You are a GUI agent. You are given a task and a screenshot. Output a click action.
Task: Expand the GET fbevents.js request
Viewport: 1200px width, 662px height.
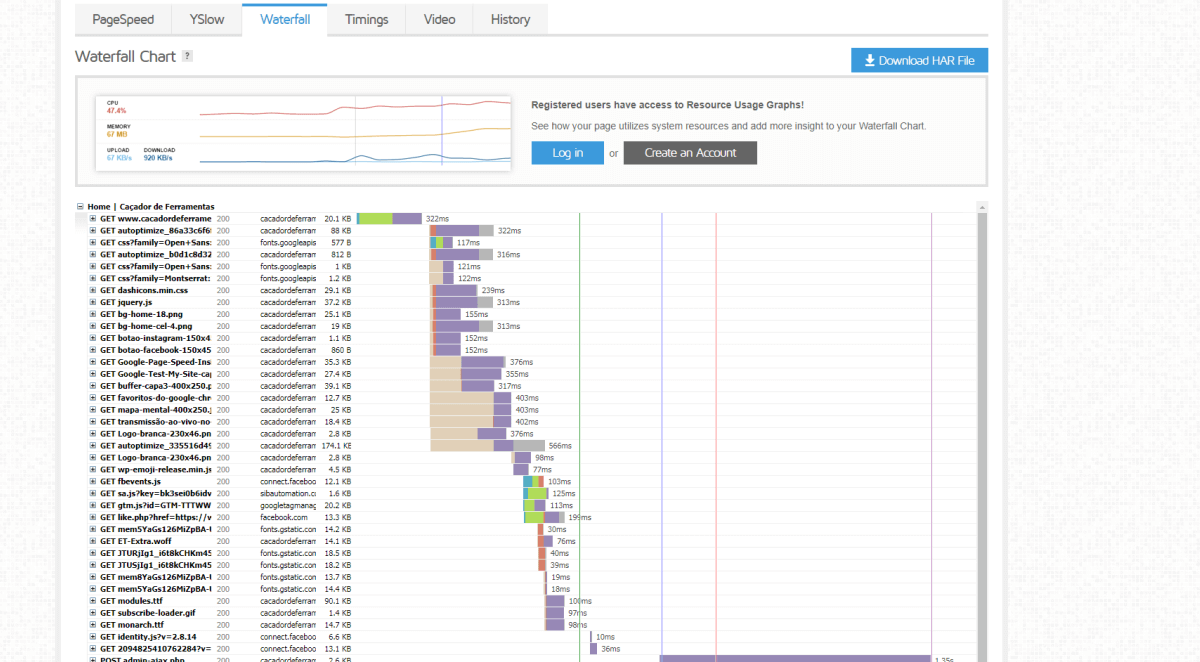pos(93,481)
